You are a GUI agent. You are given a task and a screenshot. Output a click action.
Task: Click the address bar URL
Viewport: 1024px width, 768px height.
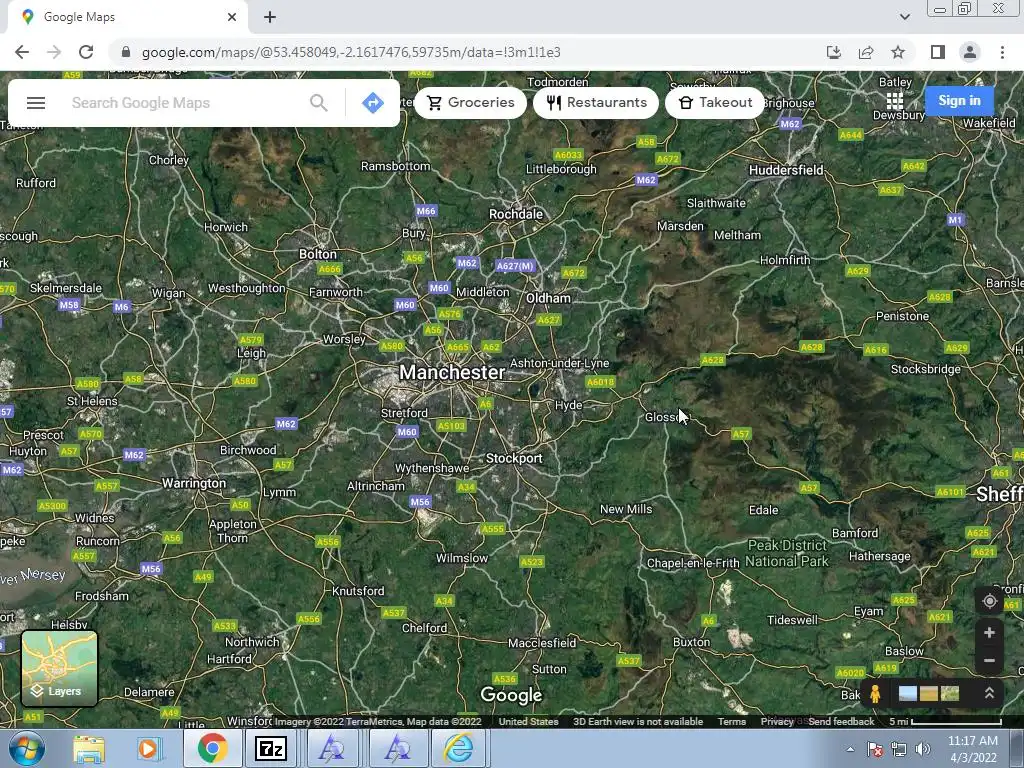pos(351,52)
